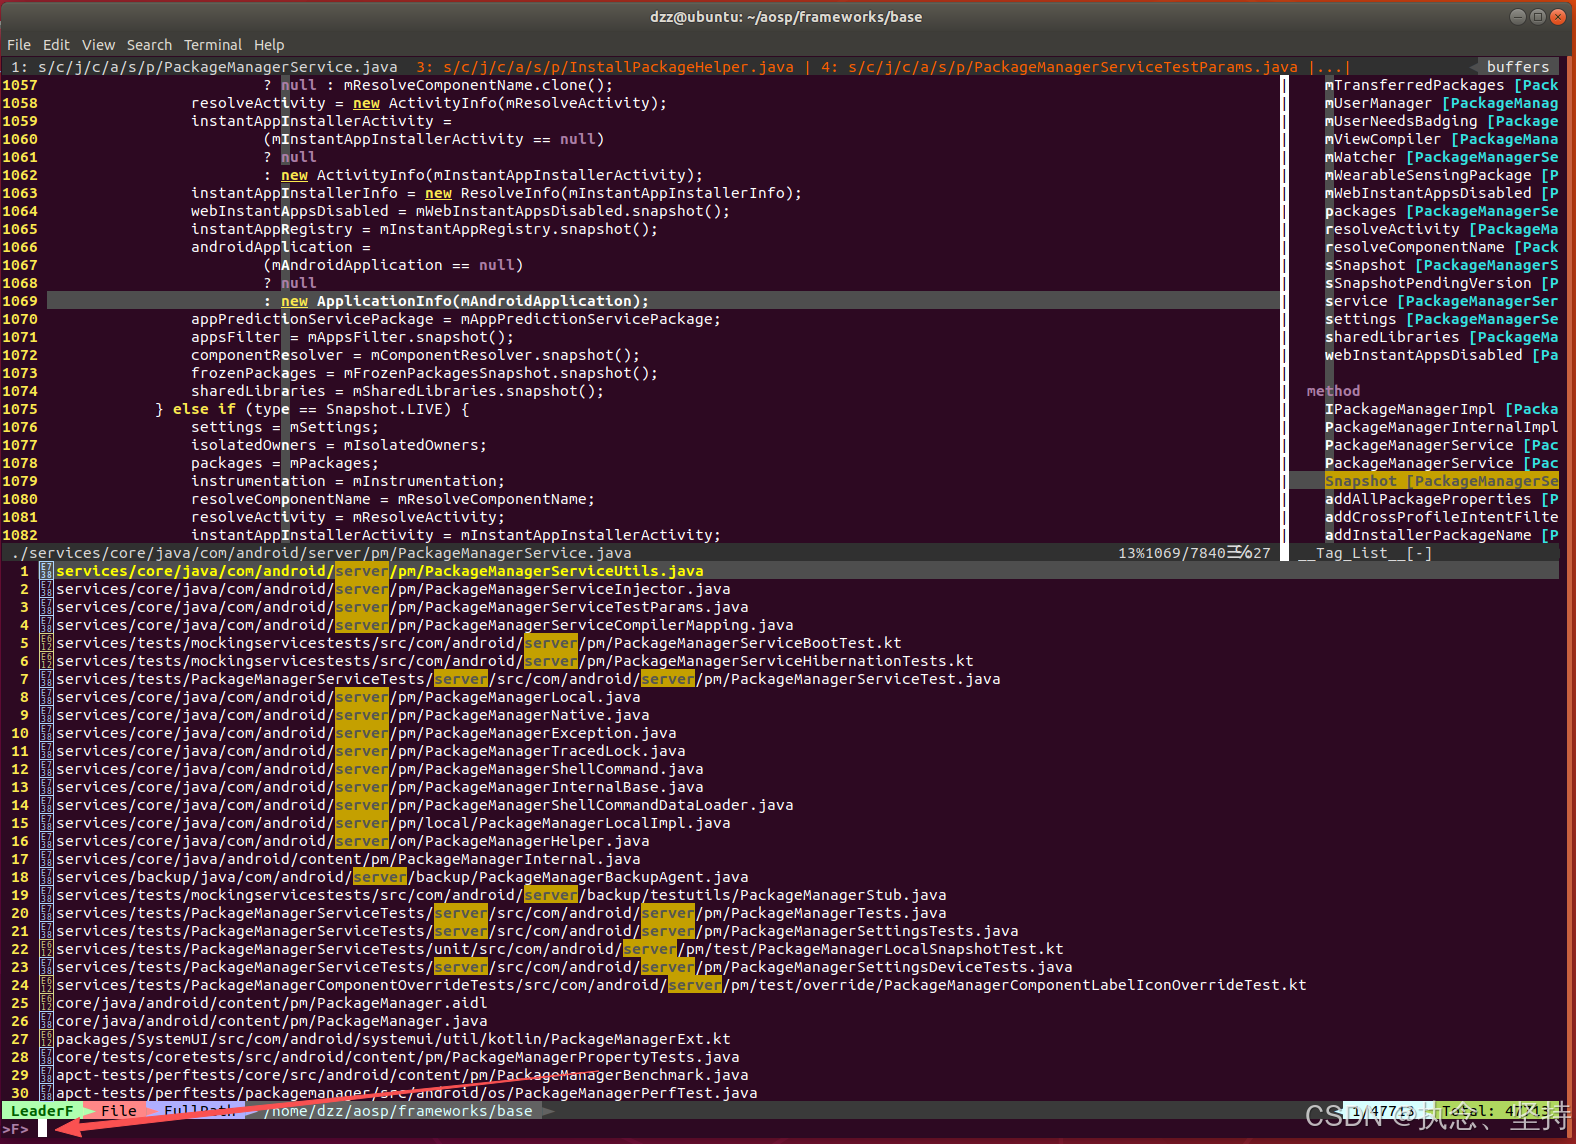The height and width of the screenshot is (1144, 1576).
Task: Click file icon of PackageManagerLocalImpl.java result
Action: [x=46, y=823]
